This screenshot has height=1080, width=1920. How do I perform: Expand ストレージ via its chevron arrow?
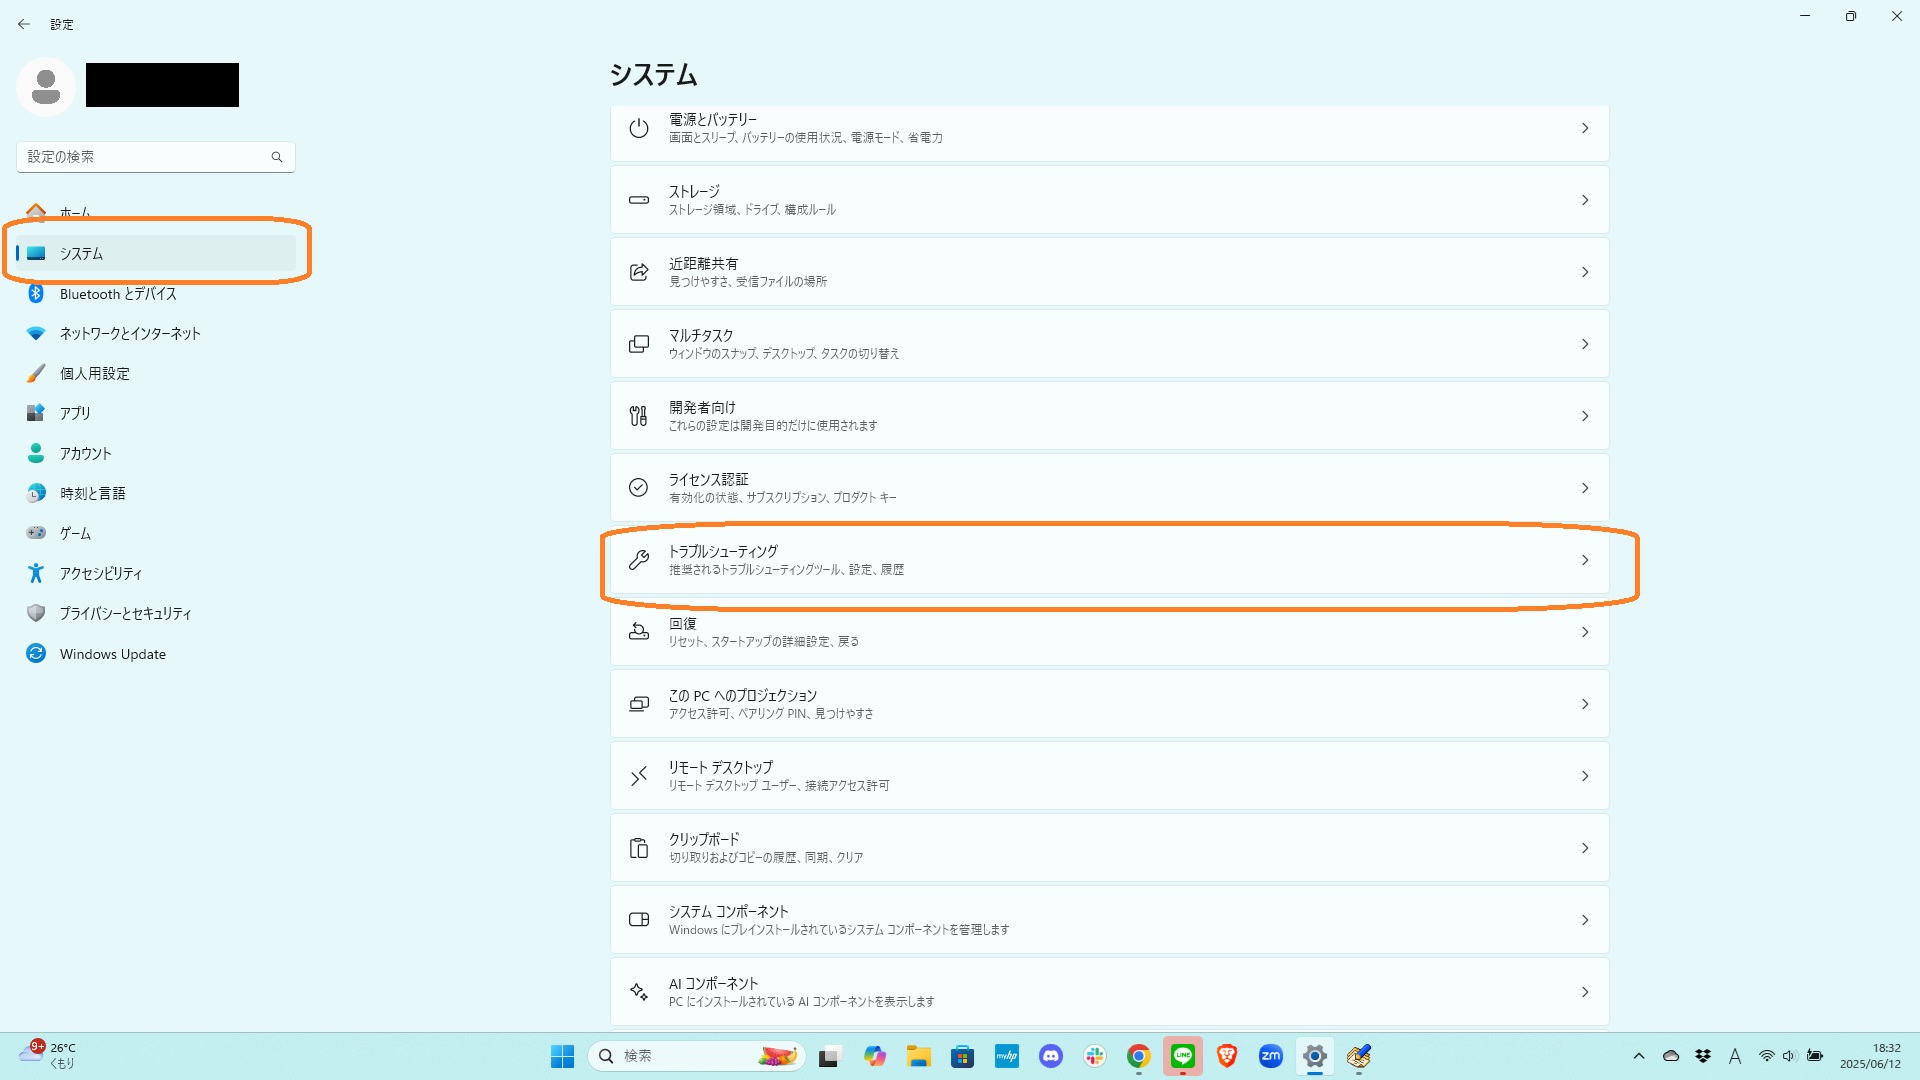point(1584,200)
